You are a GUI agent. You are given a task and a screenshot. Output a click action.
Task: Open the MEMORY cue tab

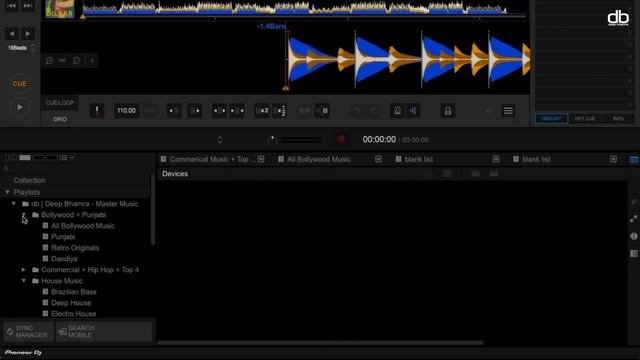[551, 118]
